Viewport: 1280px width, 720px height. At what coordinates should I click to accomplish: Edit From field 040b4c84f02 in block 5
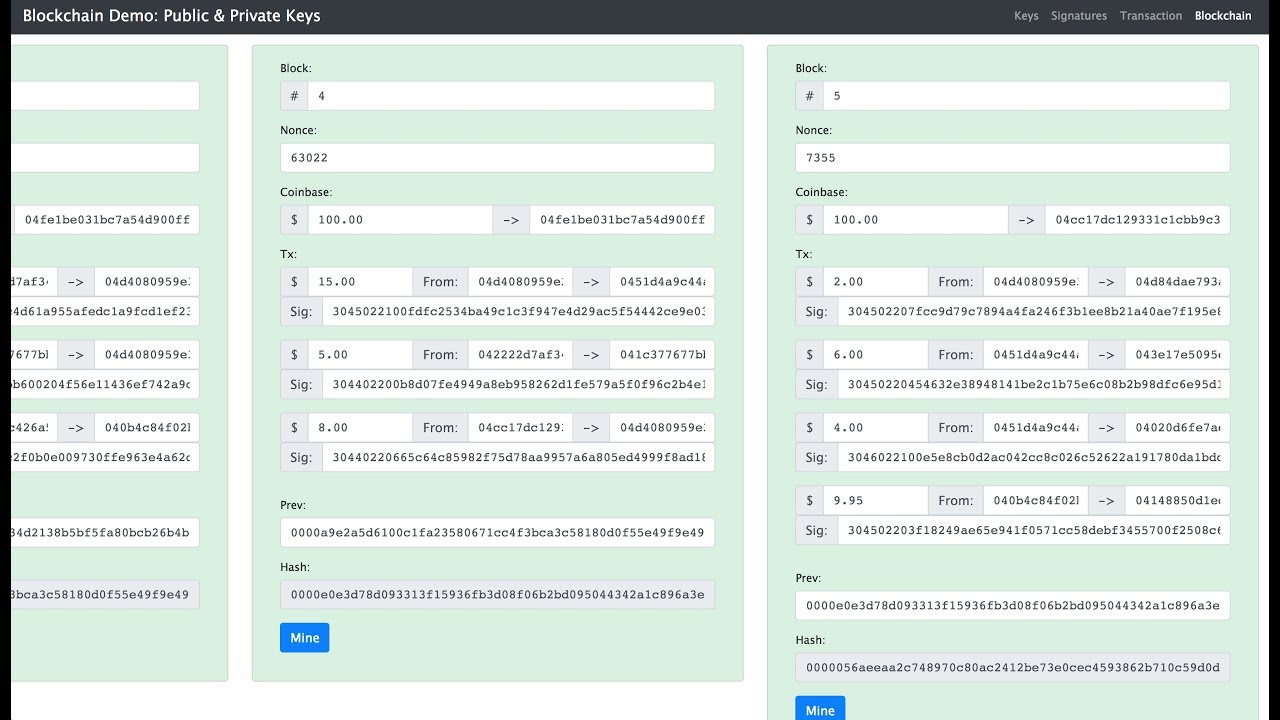1036,500
